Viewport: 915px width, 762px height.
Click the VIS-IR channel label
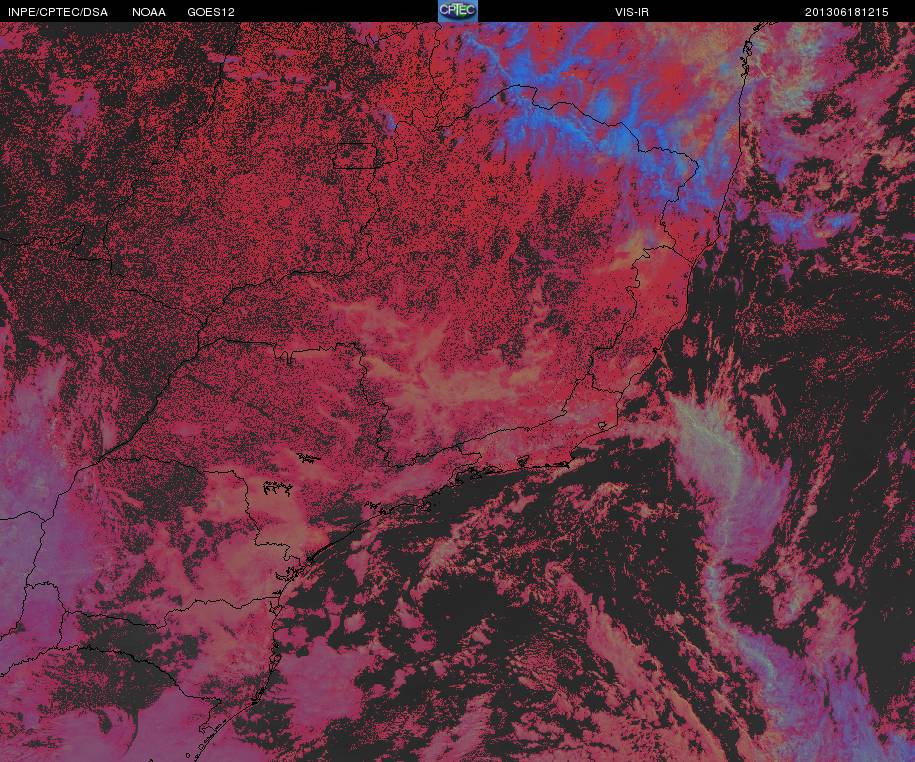coord(632,12)
